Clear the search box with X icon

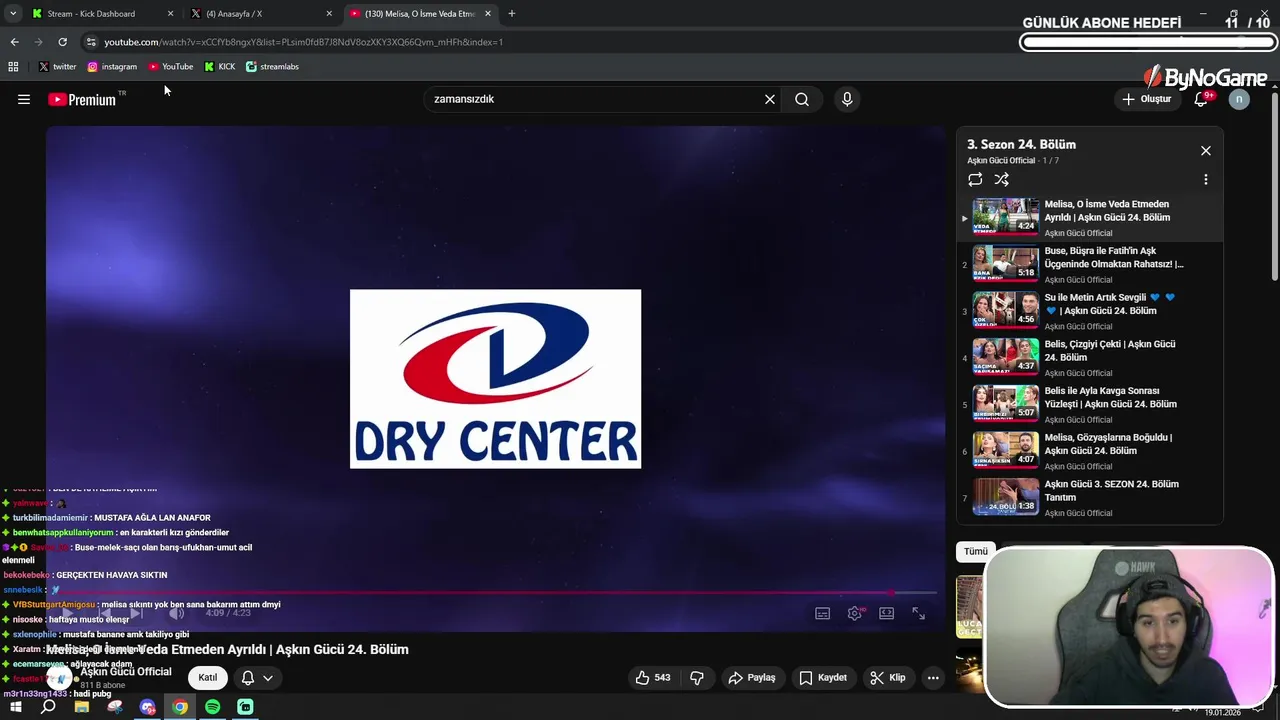coord(770,99)
